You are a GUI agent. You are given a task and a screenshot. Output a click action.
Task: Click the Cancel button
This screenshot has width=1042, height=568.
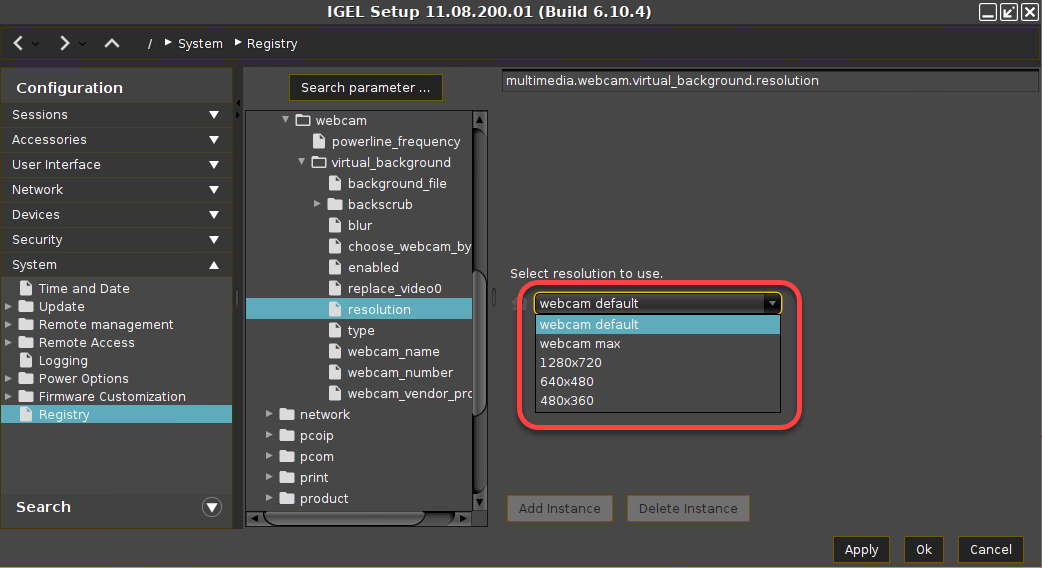click(990, 549)
